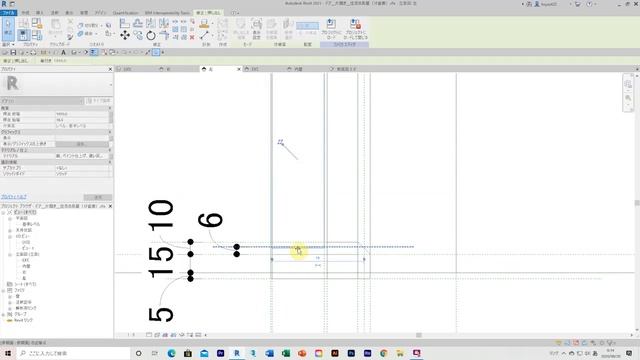This screenshot has width=640, height=360.
Task: Open Task View from the taskbar
Action: pyautogui.click(x=155, y=353)
